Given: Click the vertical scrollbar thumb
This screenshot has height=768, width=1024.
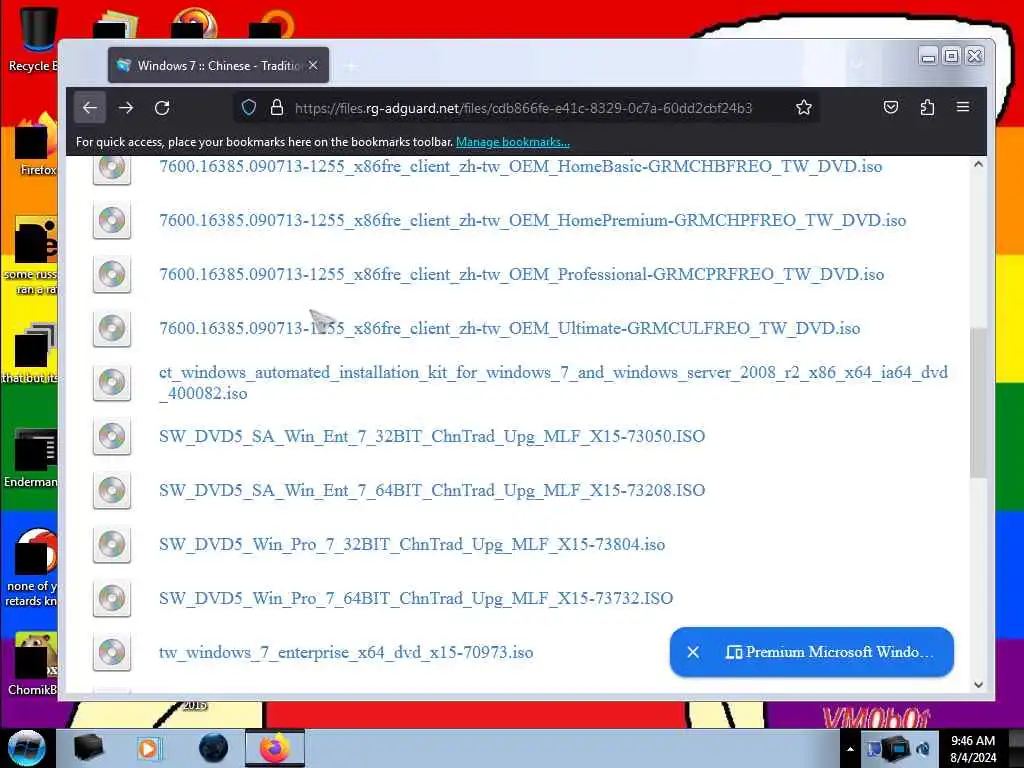Looking at the screenshot, I should (x=978, y=402).
